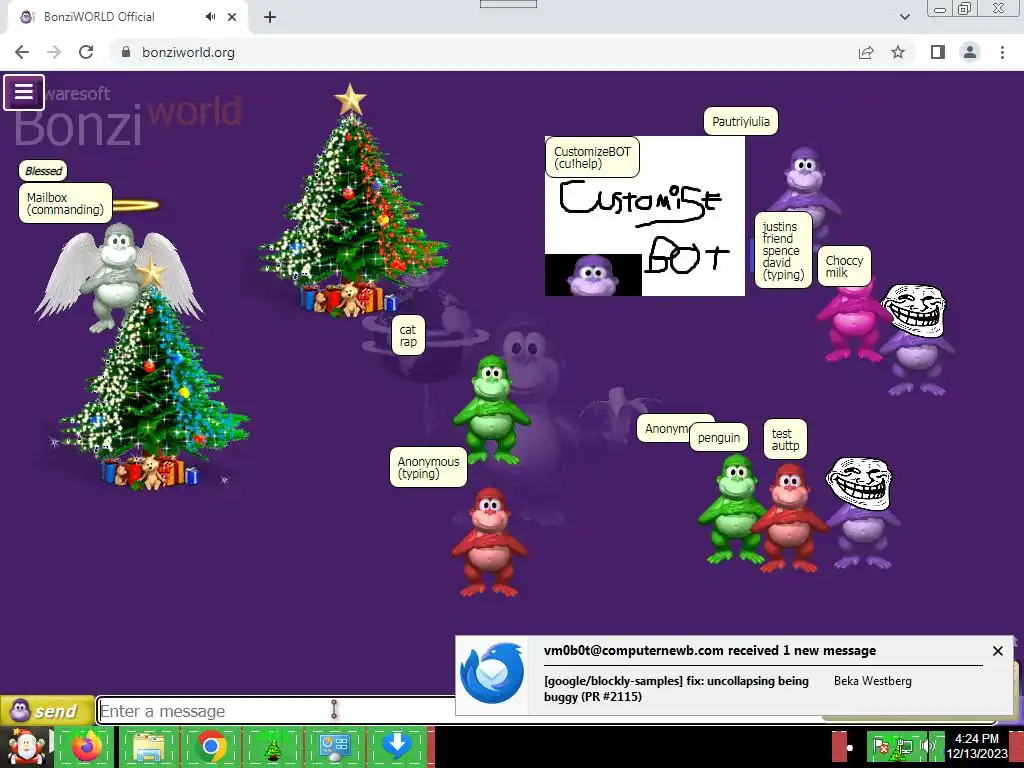Click the send button
This screenshot has width=1024, height=768.
tap(46, 711)
